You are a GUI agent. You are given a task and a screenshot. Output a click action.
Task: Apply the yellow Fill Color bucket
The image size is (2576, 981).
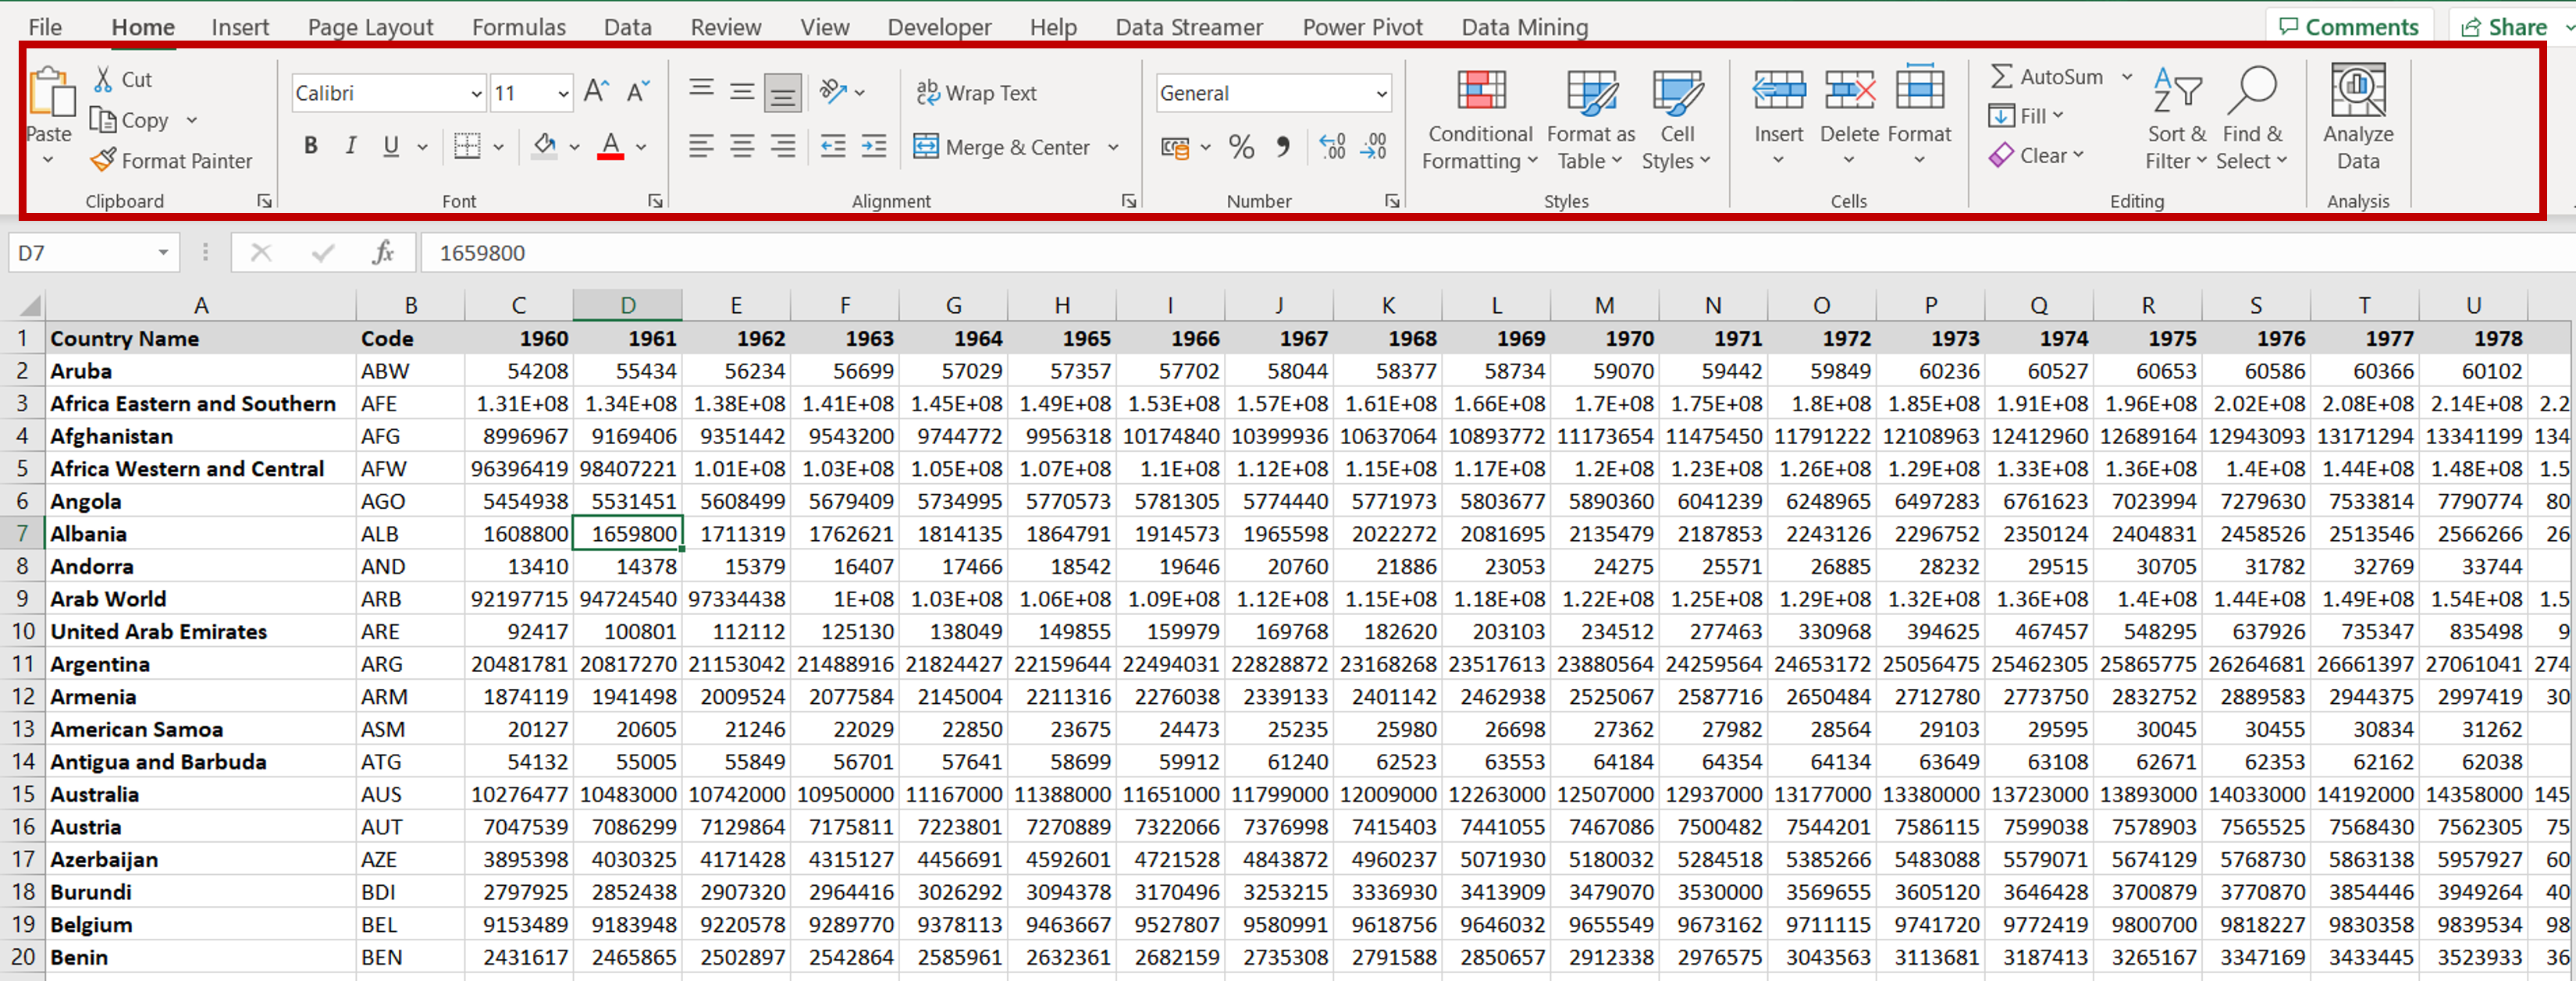pyautogui.click(x=545, y=147)
